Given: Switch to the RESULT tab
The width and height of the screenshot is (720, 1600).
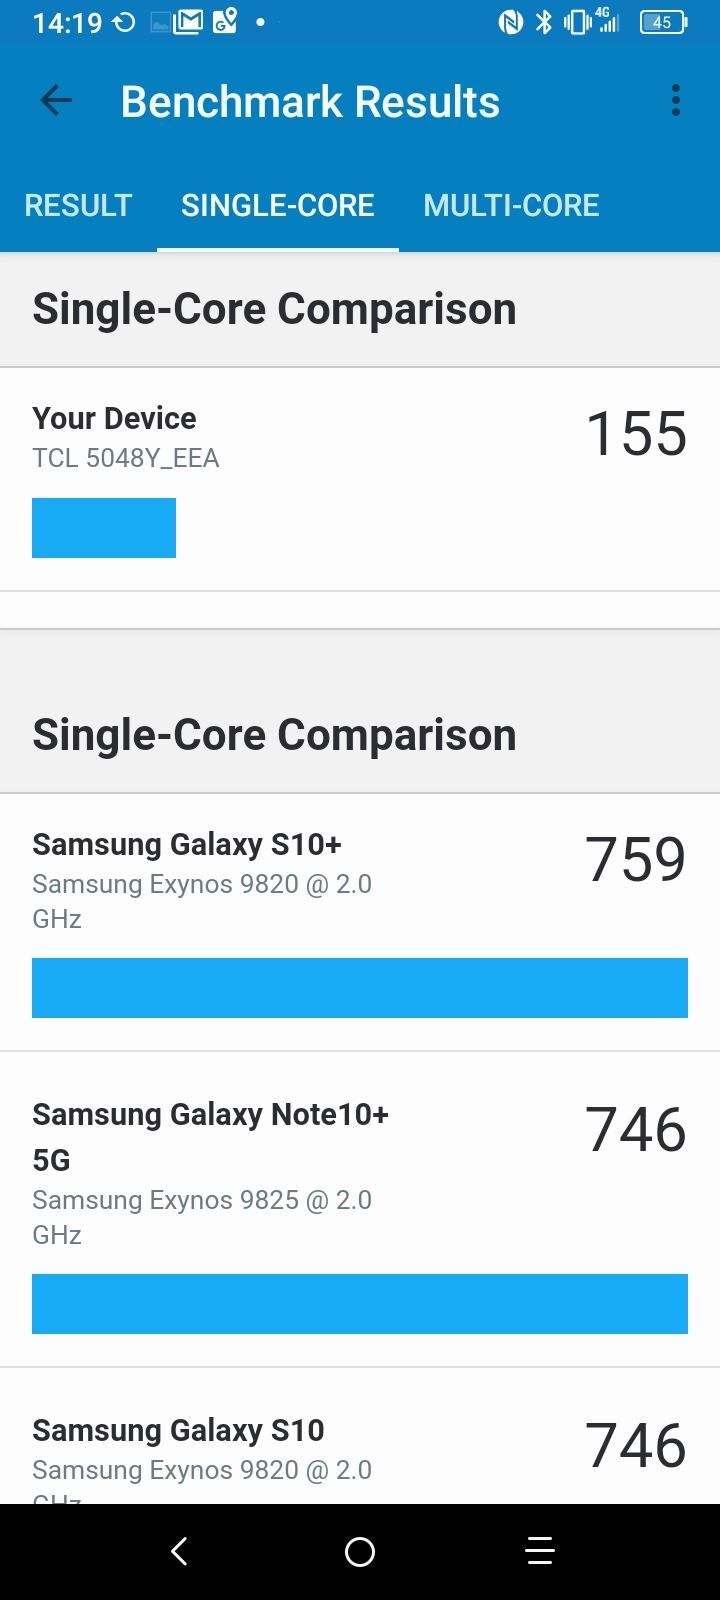Looking at the screenshot, I should coord(78,206).
